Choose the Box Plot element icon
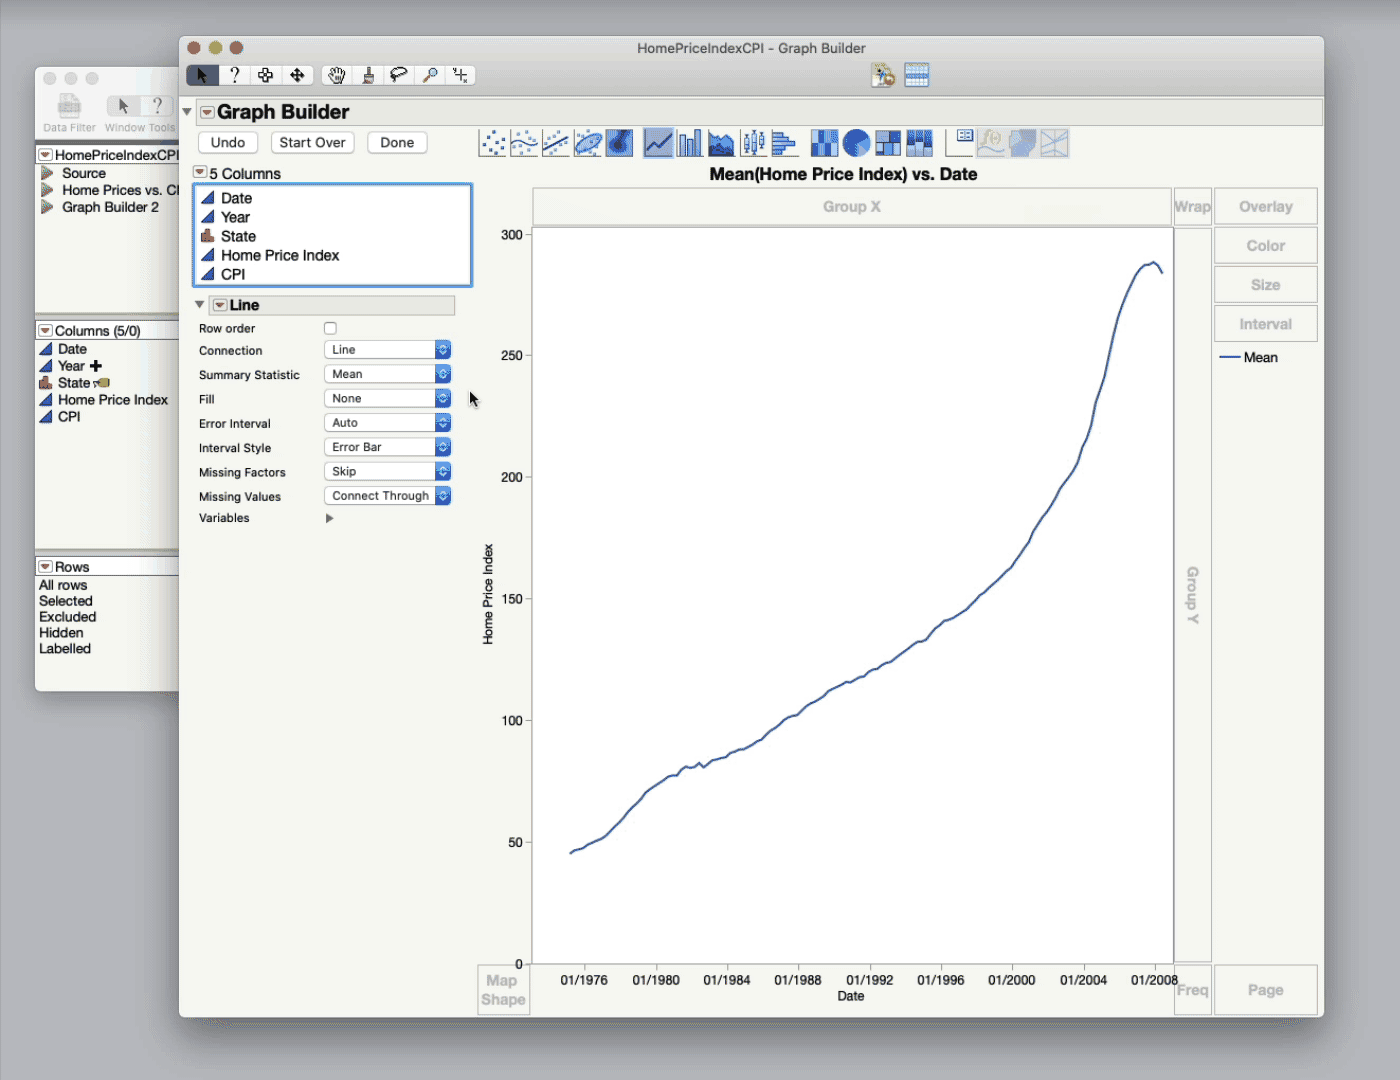The image size is (1400, 1080). pyautogui.click(x=753, y=142)
